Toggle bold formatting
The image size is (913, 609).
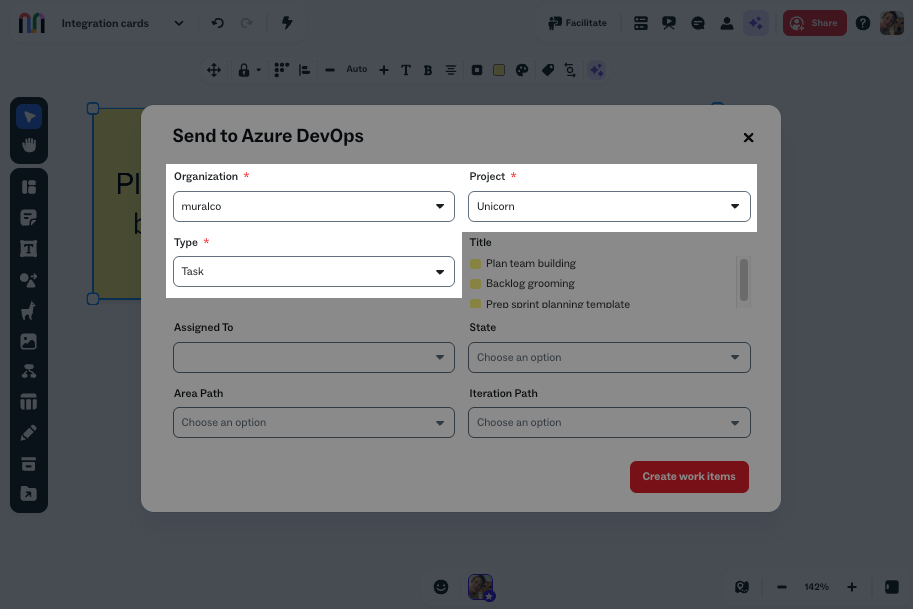coord(428,70)
